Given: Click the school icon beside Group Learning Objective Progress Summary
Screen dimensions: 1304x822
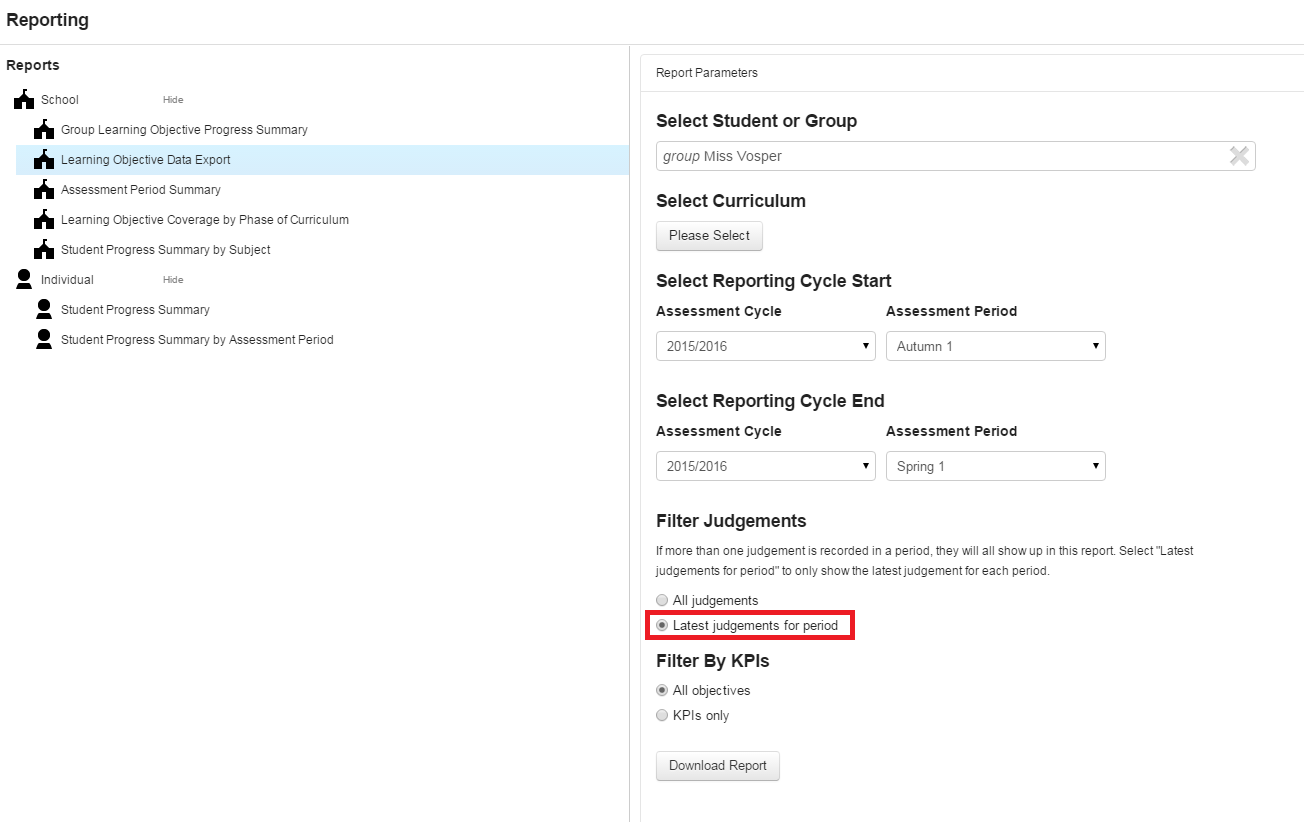Looking at the screenshot, I should pos(44,130).
